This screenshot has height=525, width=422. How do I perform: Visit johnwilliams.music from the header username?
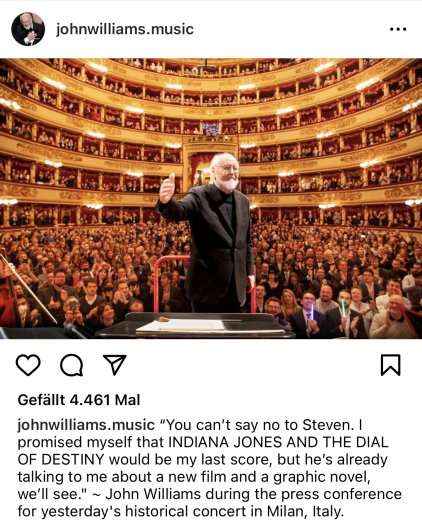[125, 29]
